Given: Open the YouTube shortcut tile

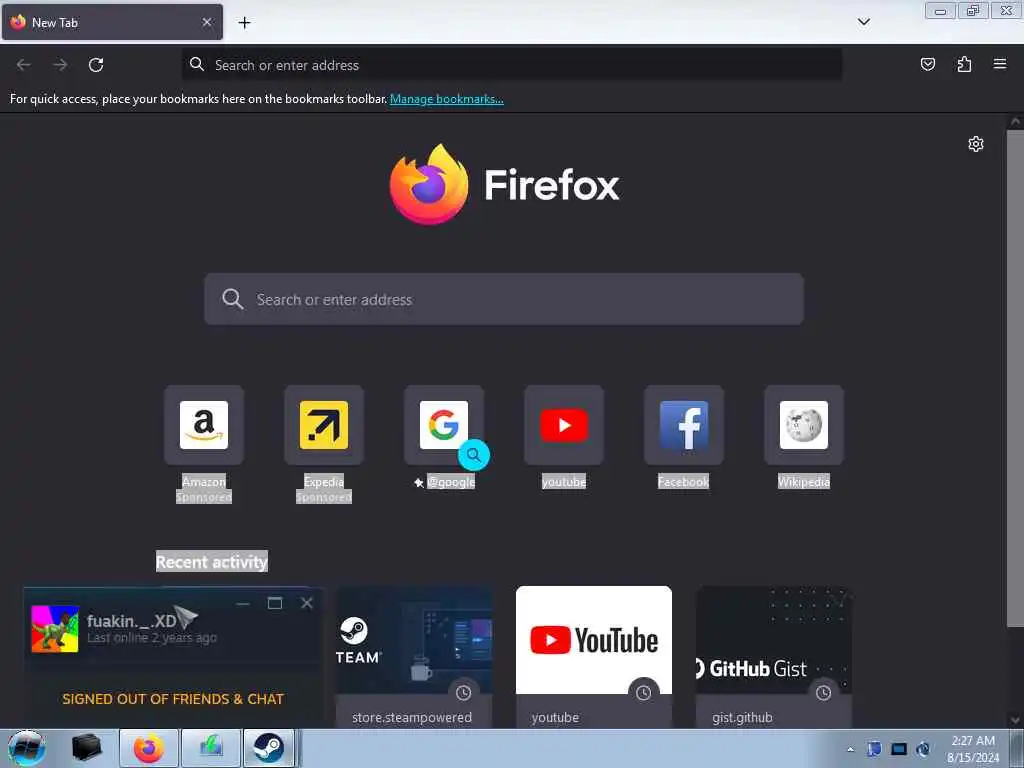Looking at the screenshot, I should [x=564, y=425].
